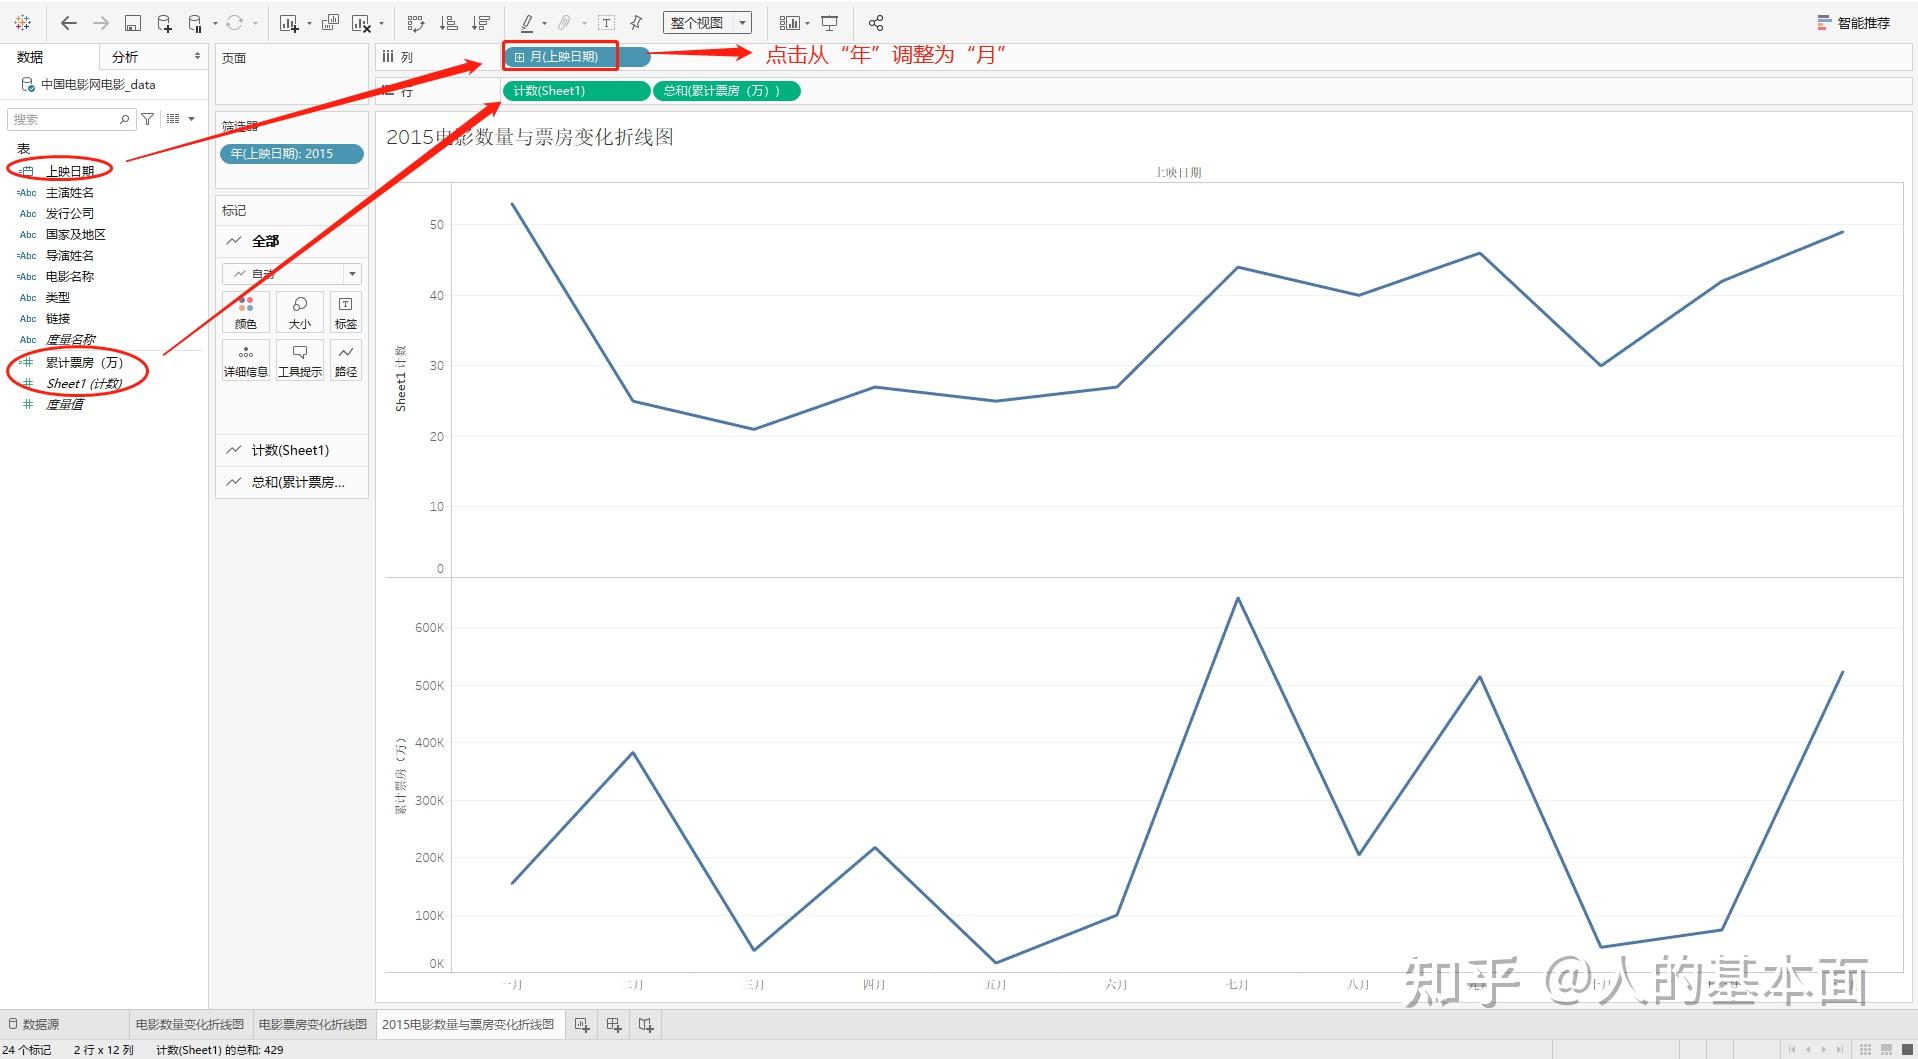Select the 类型 field
The width and height of the screenshot is (1918, 1059).
click(x=58, y=298)
